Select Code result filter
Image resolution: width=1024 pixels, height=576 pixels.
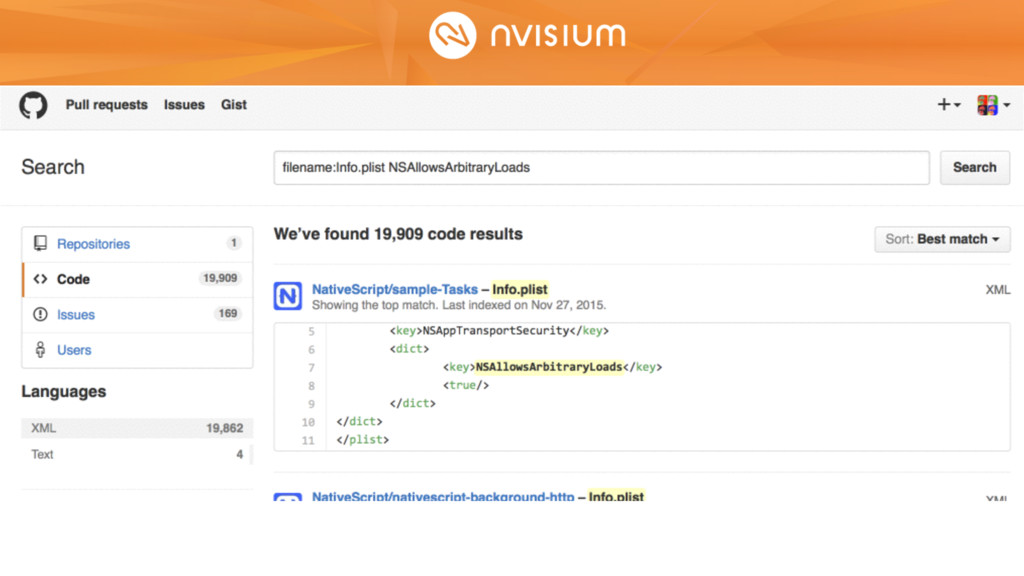[137, 280]
